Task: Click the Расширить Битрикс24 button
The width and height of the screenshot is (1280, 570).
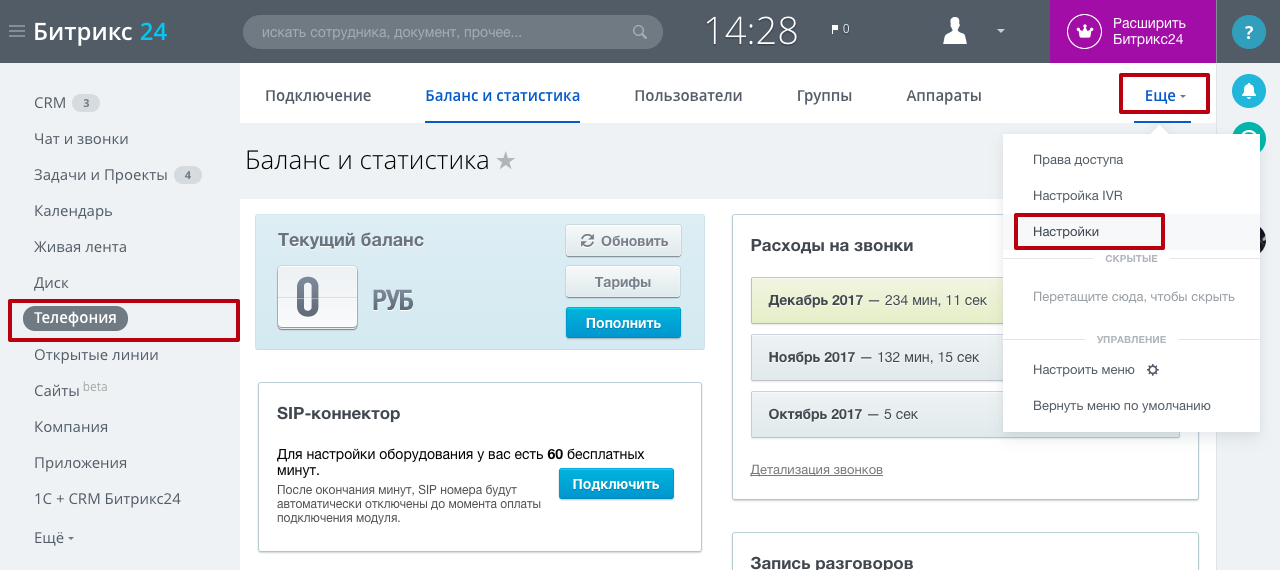Action: [x=1132, y=31]
